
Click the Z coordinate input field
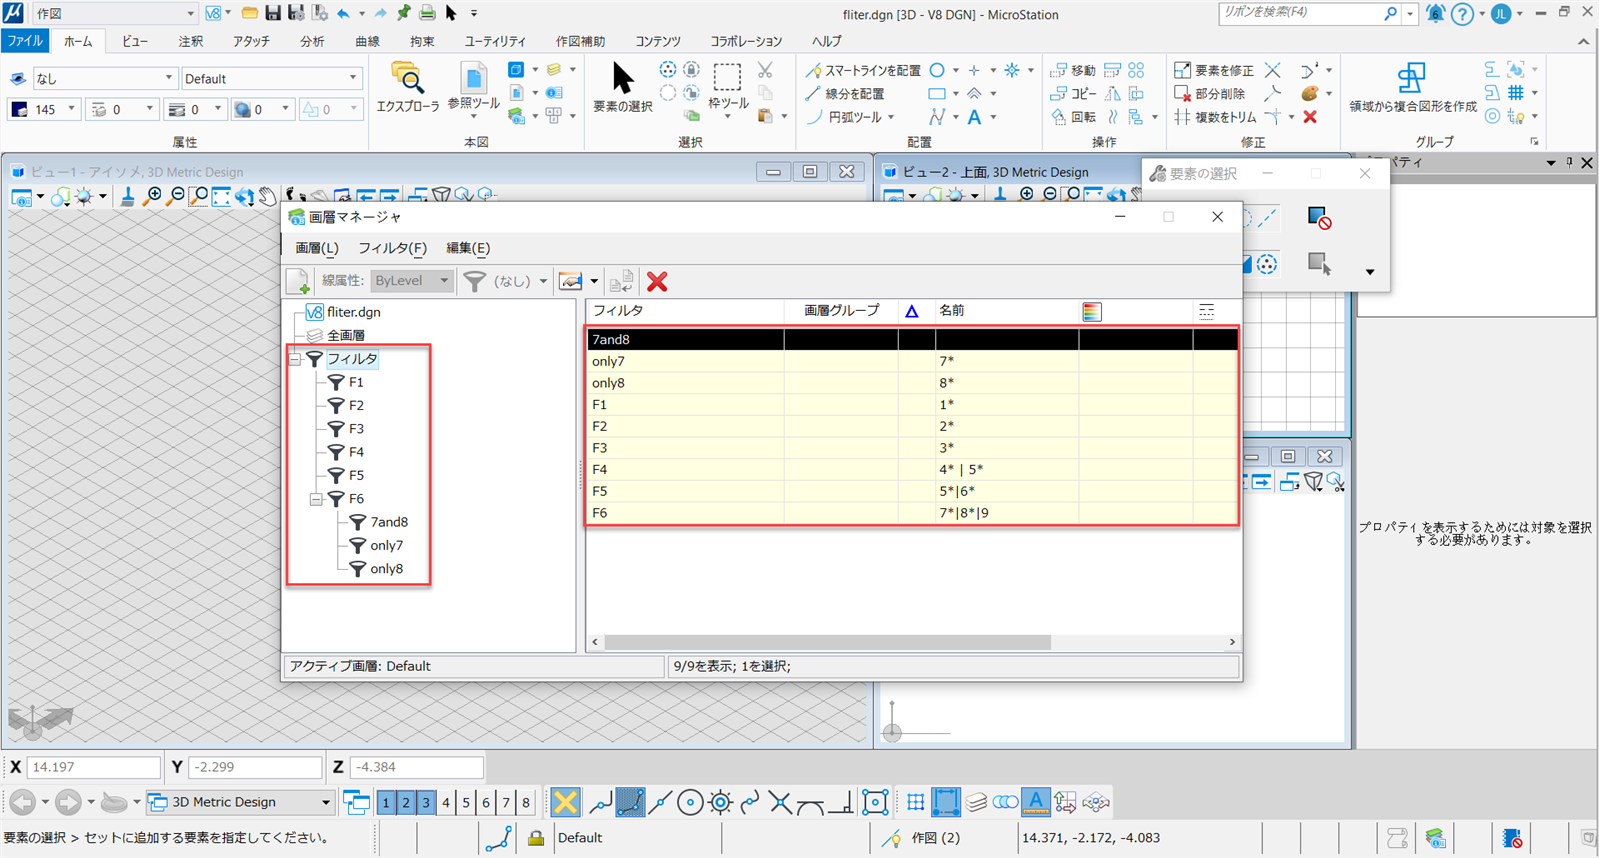click(x=417, y=767)
